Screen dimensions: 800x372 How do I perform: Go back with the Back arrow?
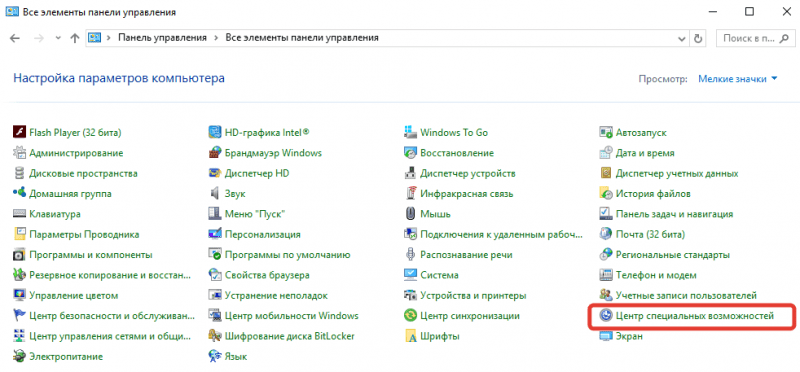click(15, 38)
